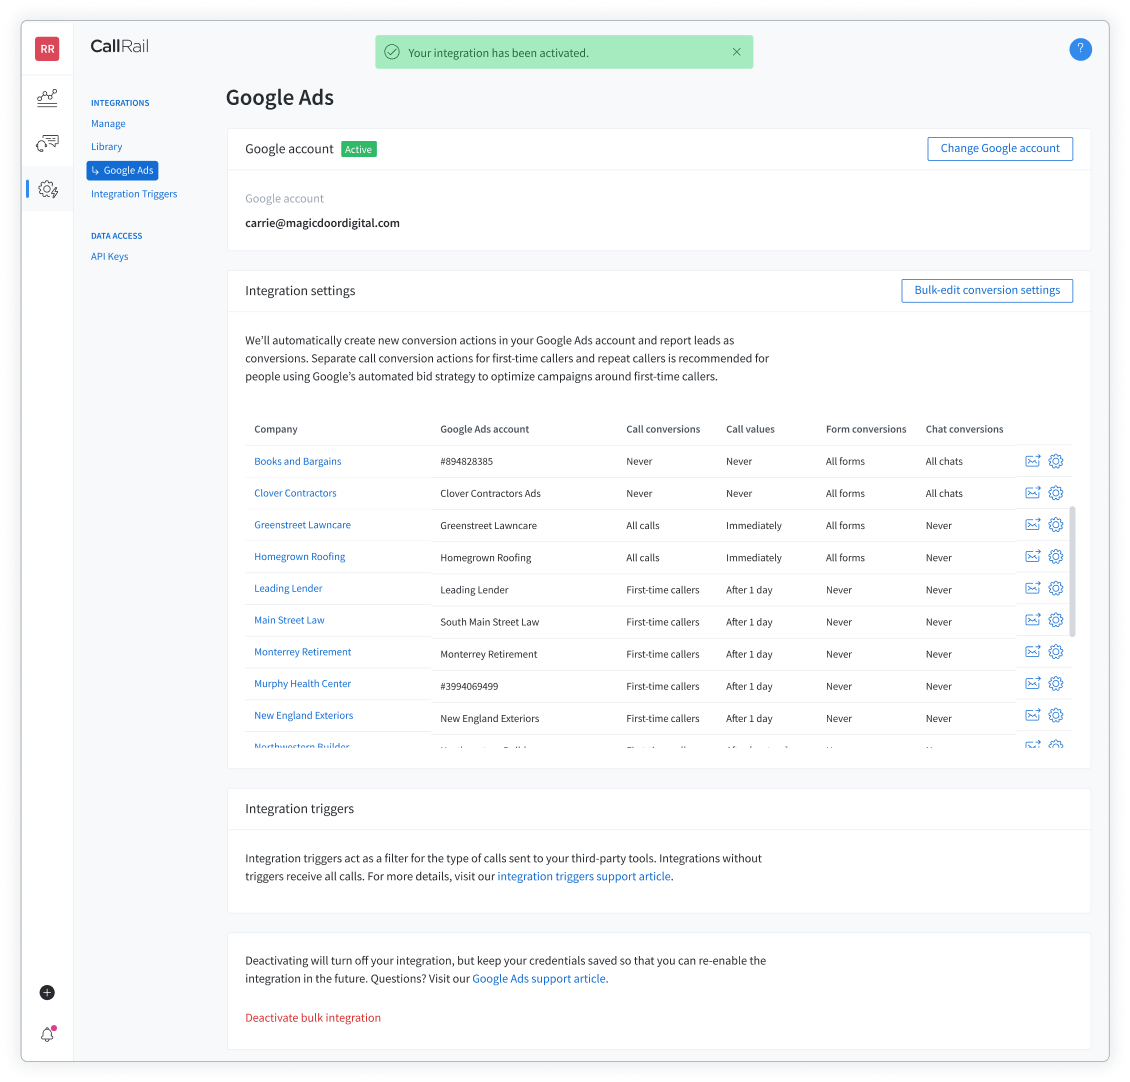Image resolution: width=1130 pixels, height=1082 pixels.
Task: Dismiss the integration activated banner
Action: click(x=737, y=52)
